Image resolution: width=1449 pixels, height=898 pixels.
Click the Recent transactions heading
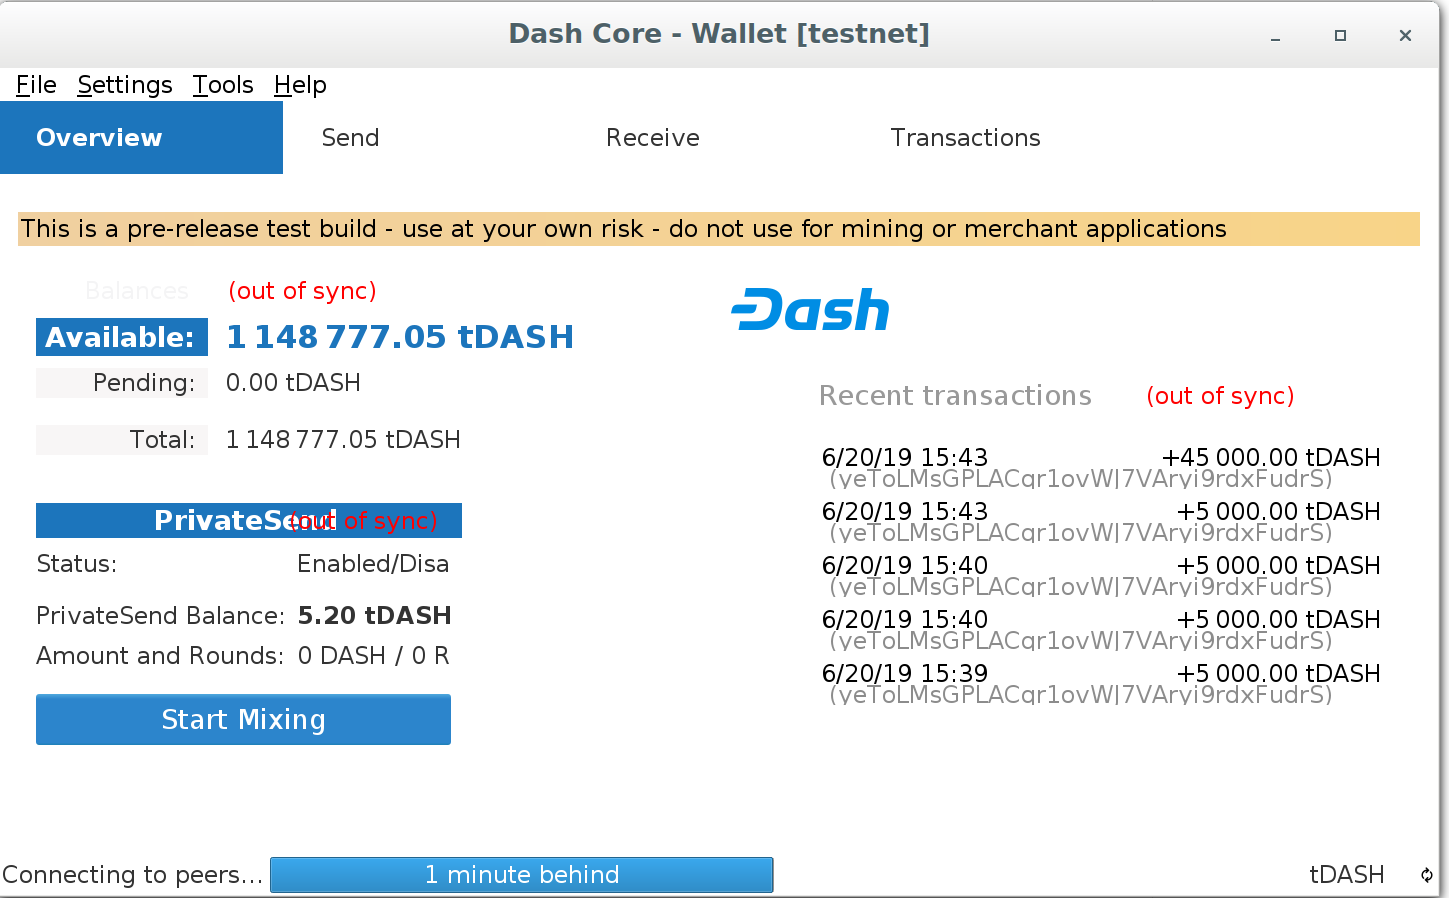(x=955, y=396)
